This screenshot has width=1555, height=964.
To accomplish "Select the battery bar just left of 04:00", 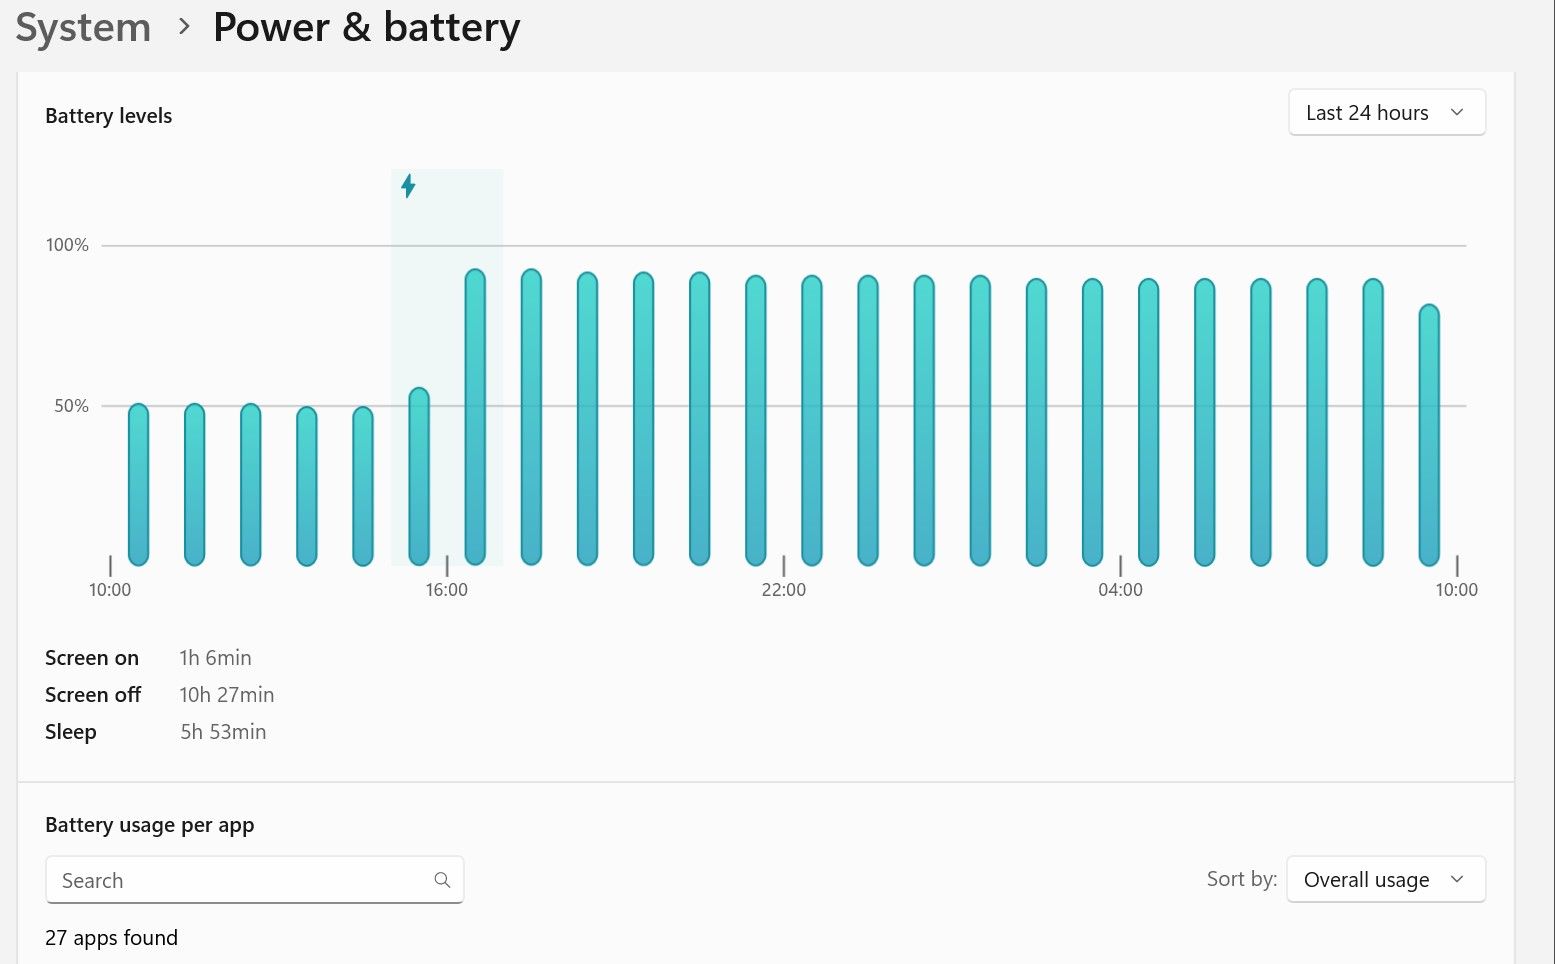I will tap(1092, 422).
